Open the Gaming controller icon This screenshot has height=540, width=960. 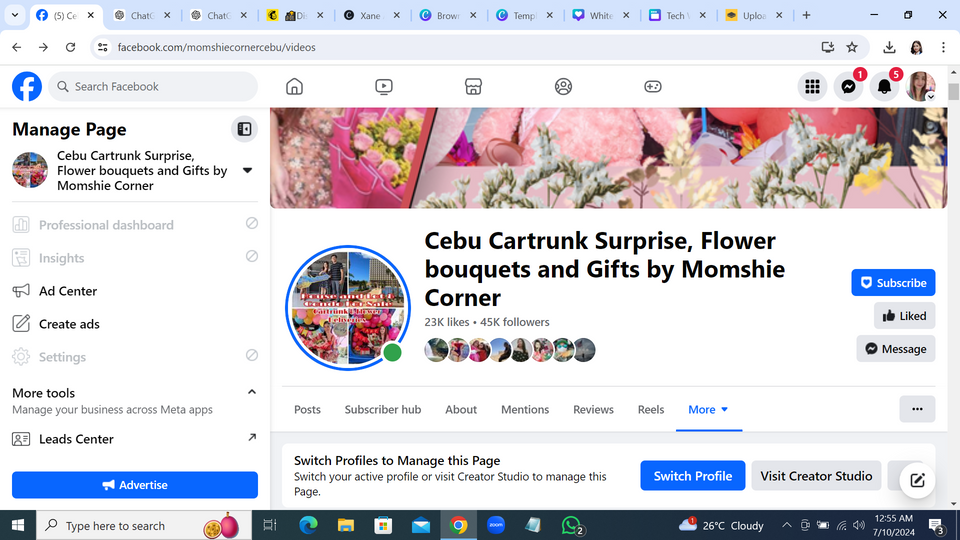coord(652,87)
